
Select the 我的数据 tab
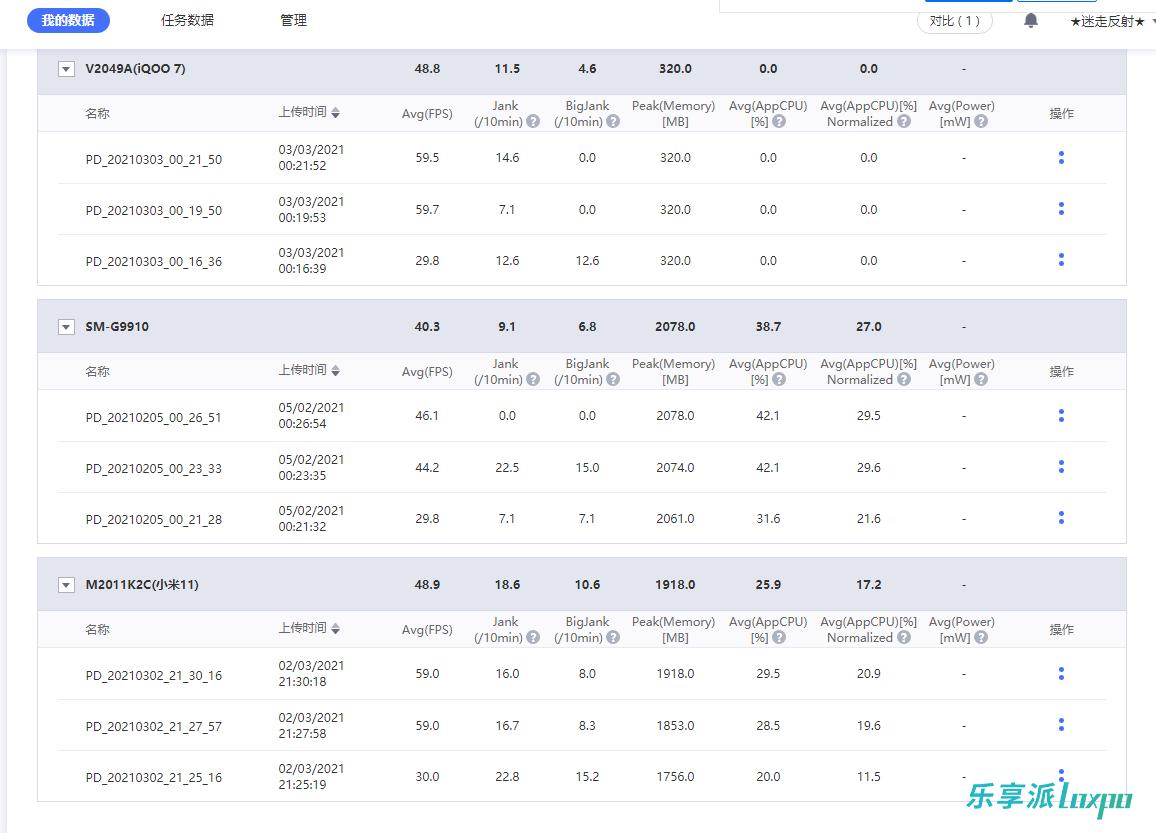(68, 21)
